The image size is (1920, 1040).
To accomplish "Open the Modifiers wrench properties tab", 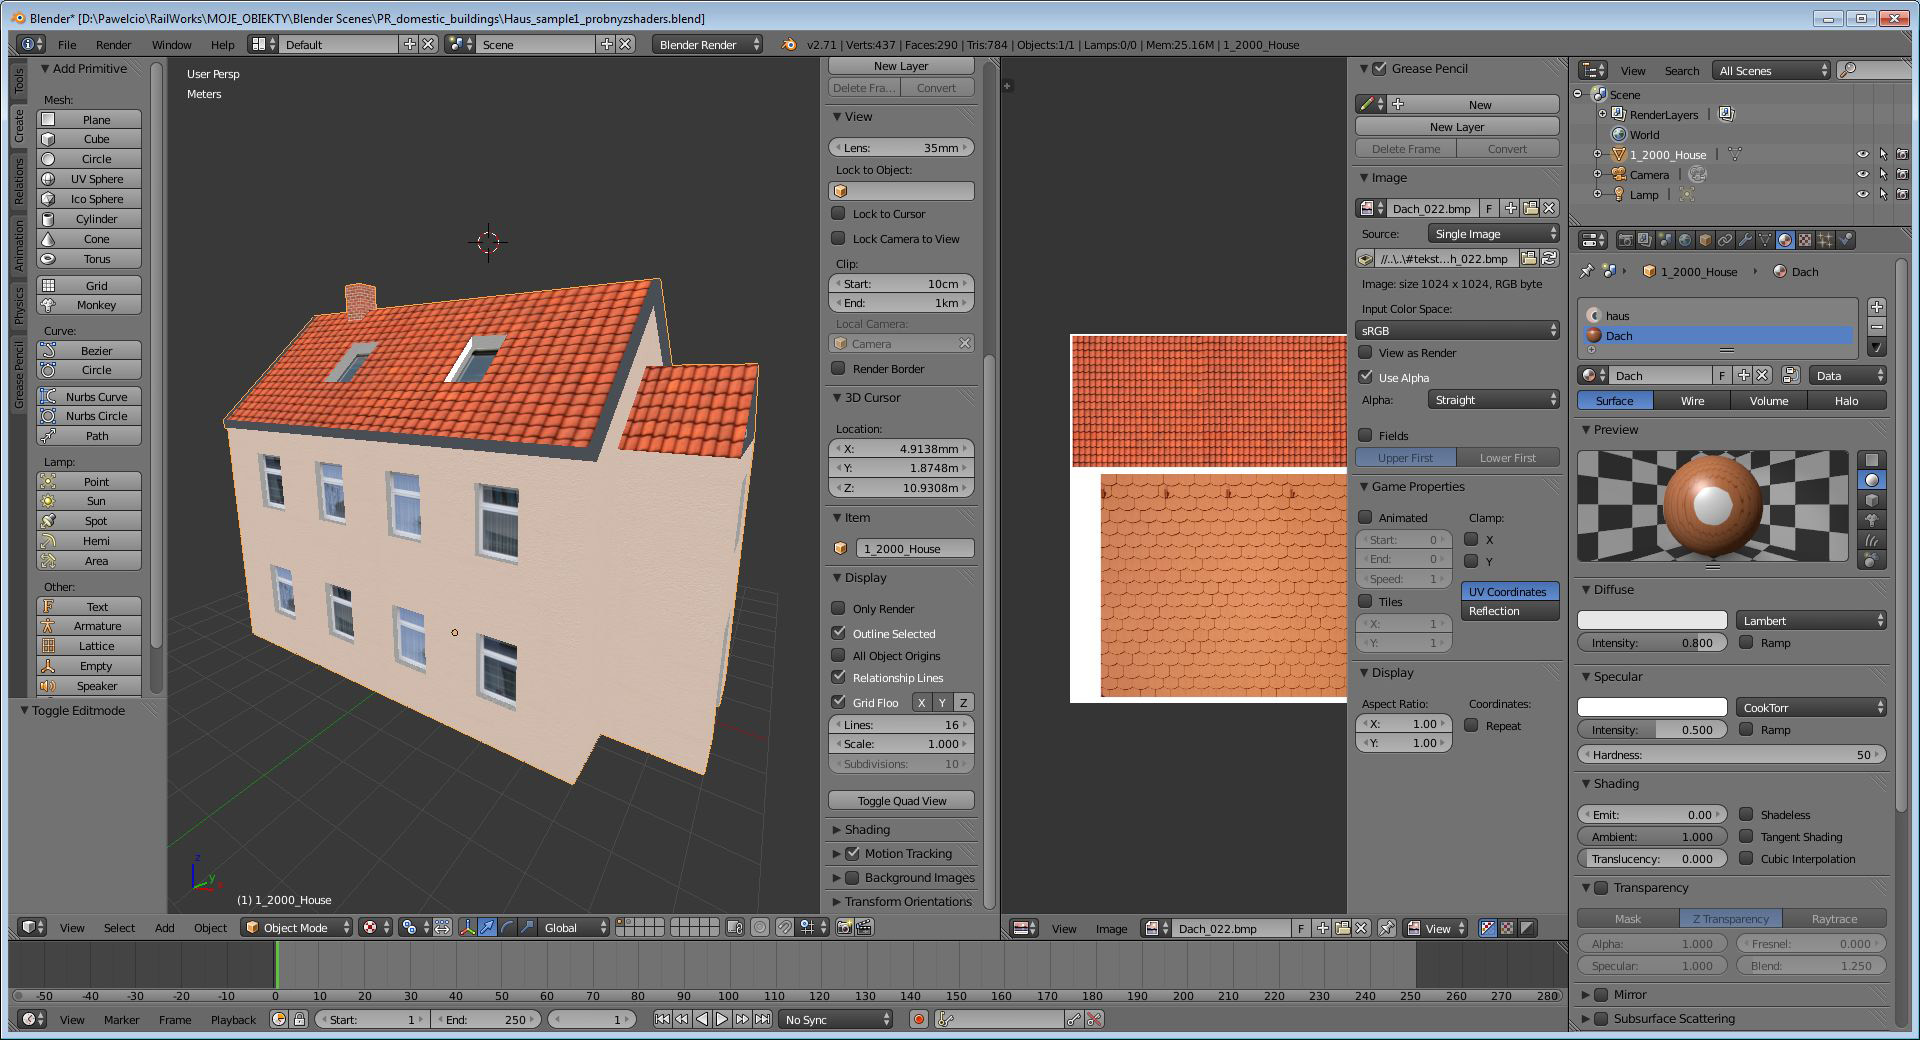I will [x=1745, y=240].
